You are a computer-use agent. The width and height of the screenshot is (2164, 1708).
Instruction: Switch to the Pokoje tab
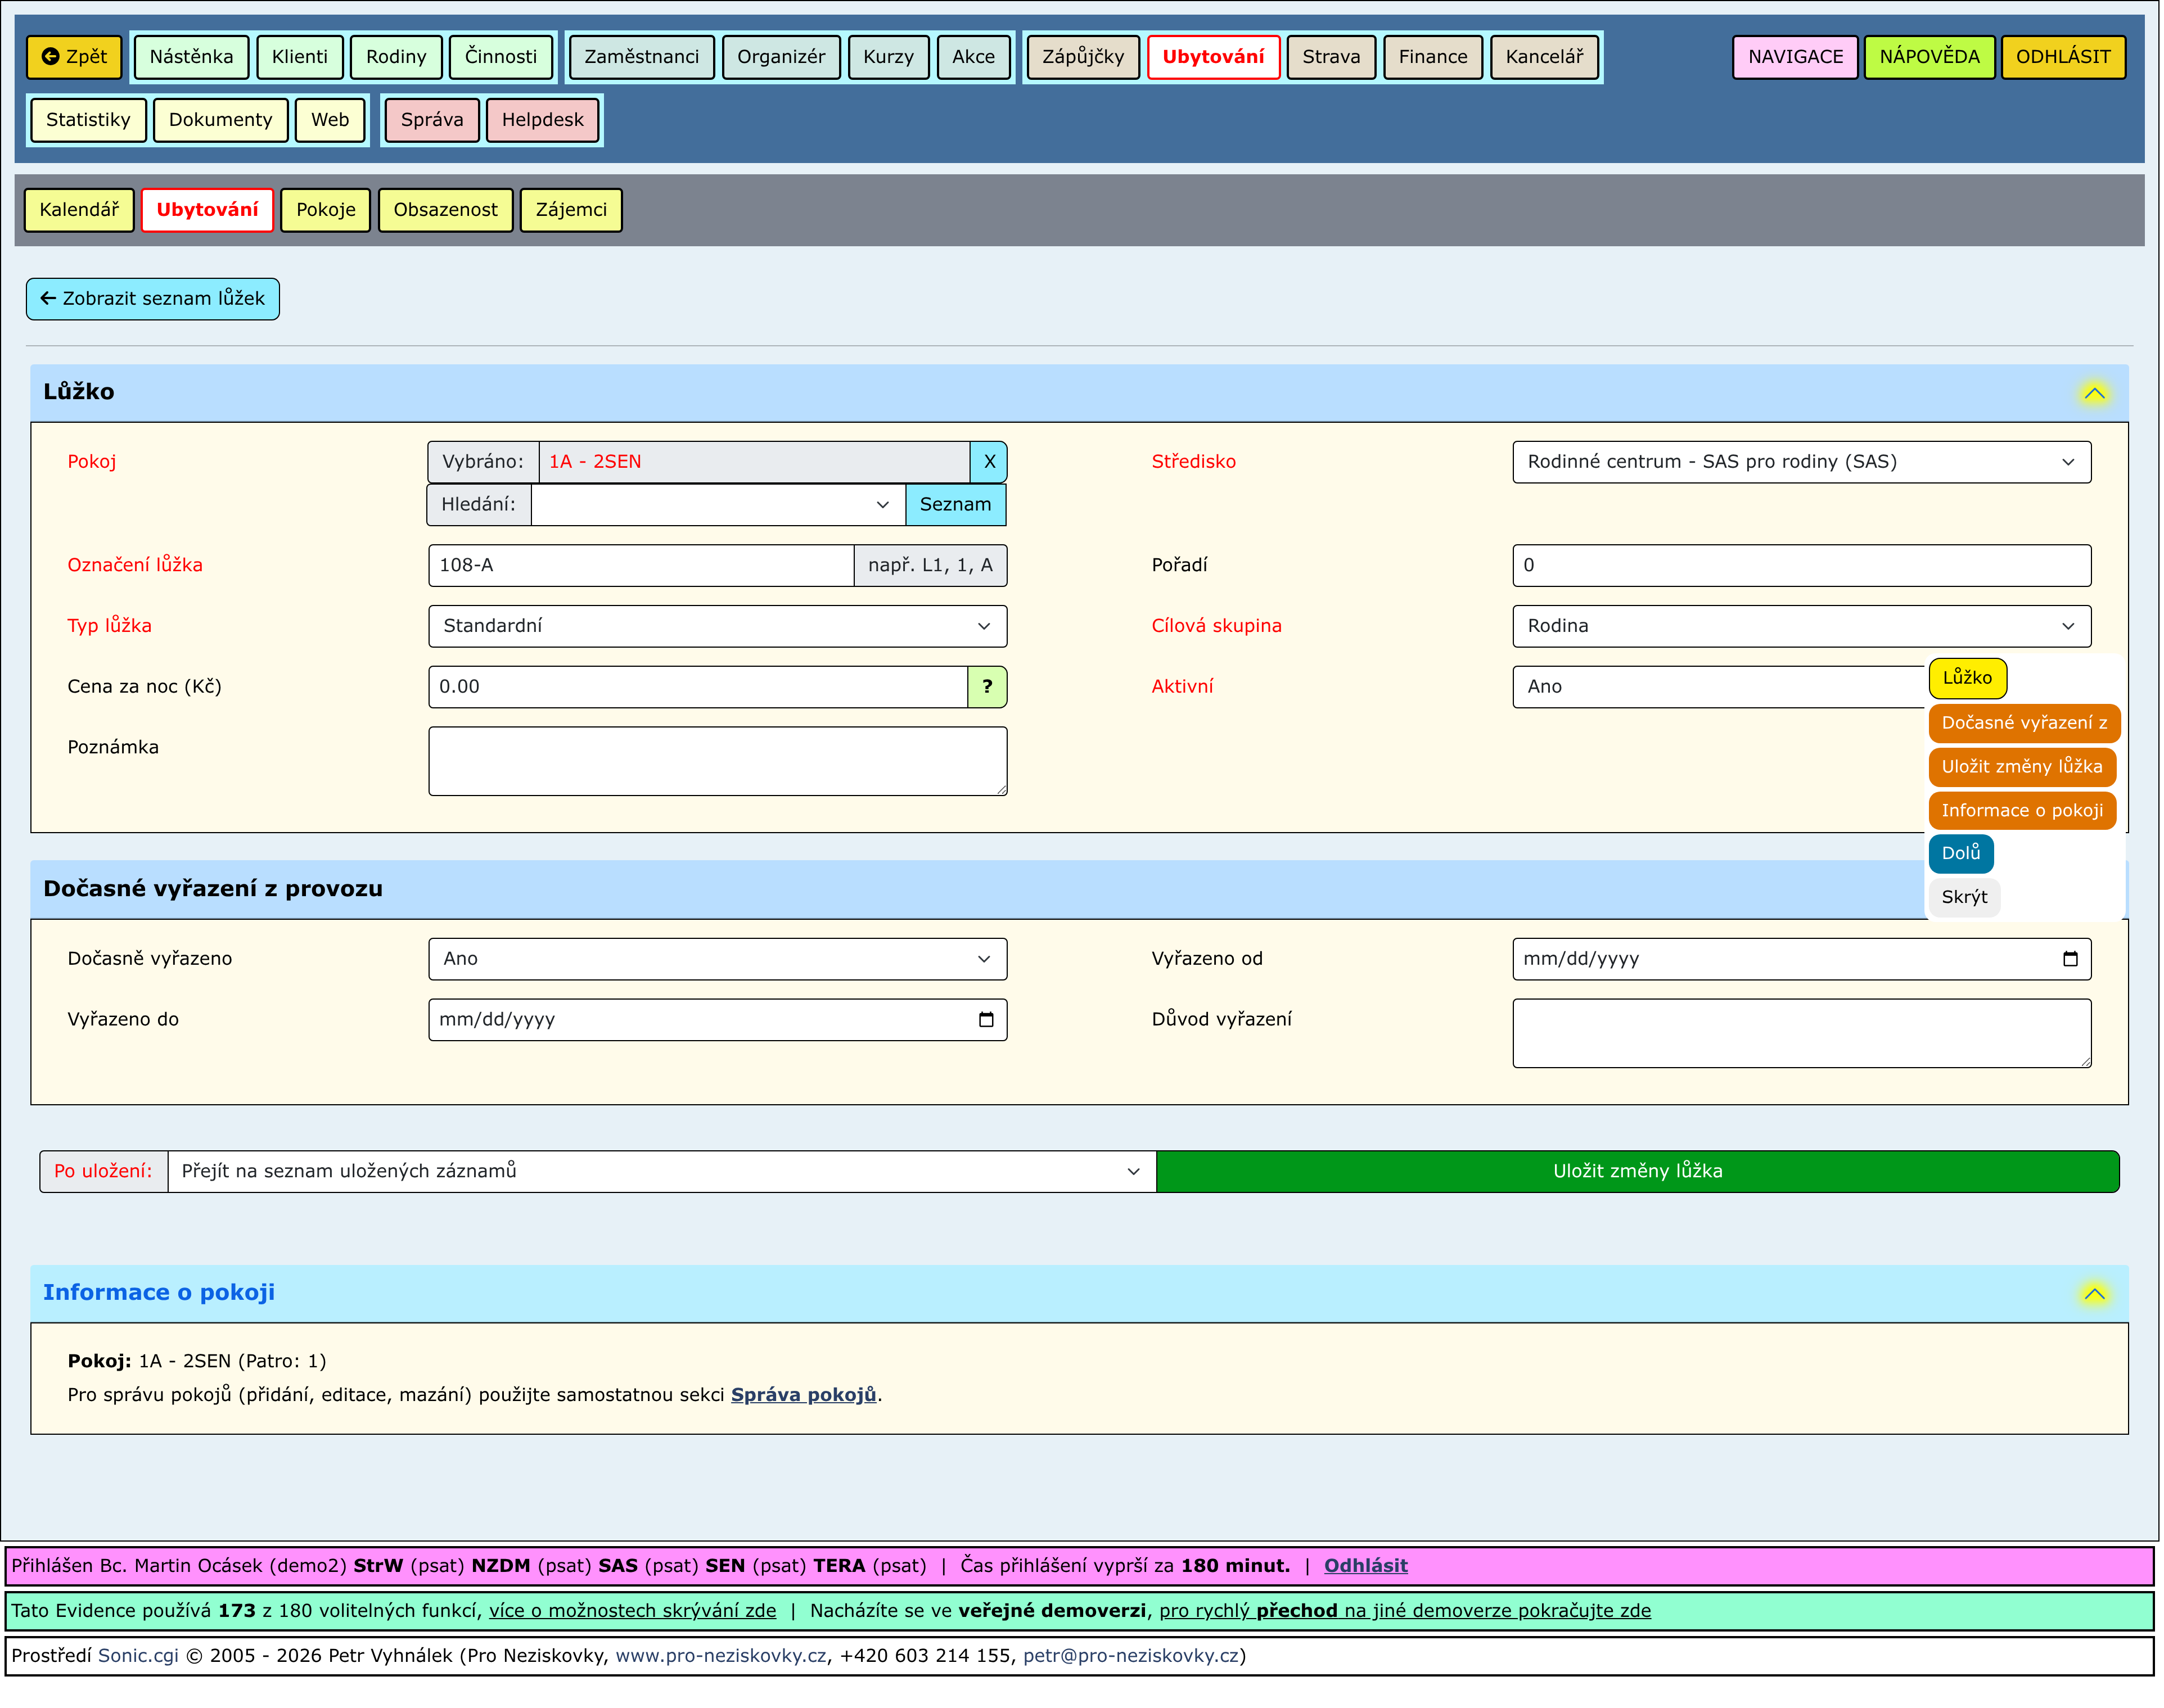tap(325, 210)
